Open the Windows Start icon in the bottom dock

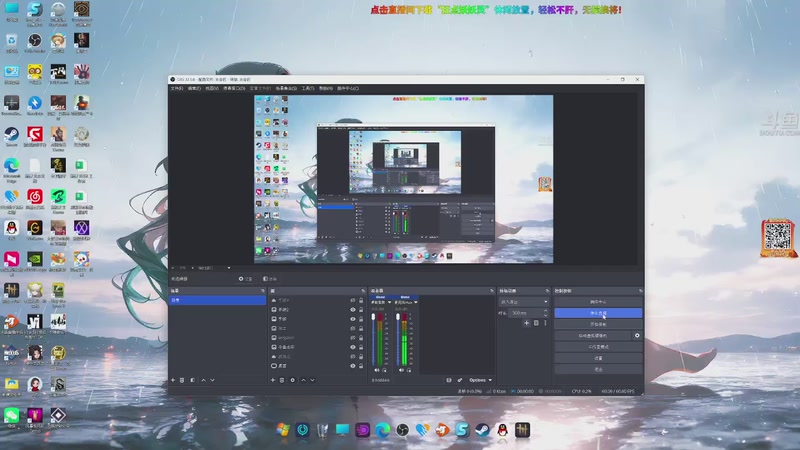point(283,430)
